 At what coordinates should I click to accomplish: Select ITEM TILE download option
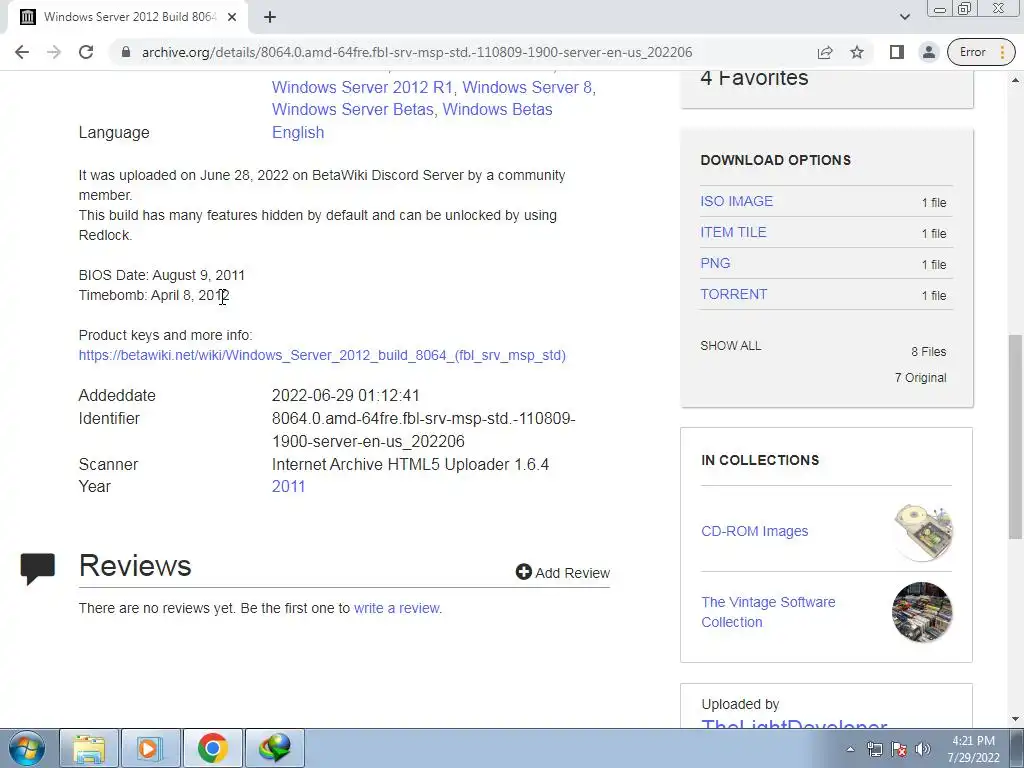click(x=733, y=232)
